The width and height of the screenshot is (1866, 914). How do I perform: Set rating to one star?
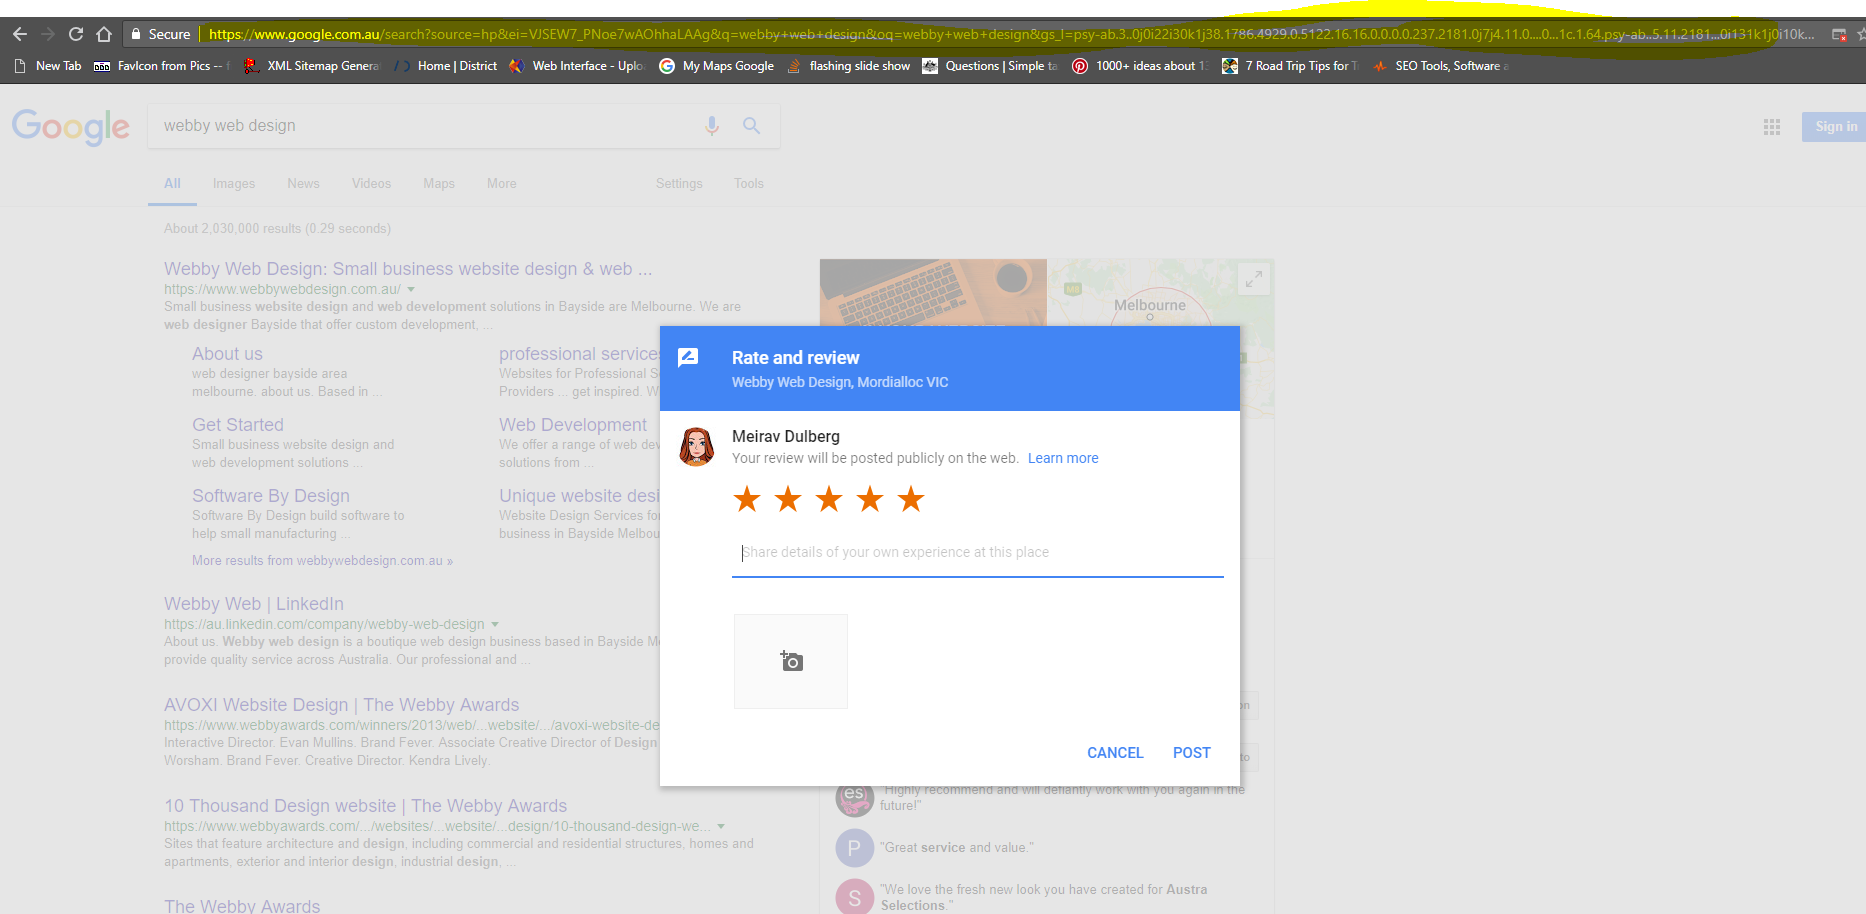pyautogui.click(x=747, y=499)
